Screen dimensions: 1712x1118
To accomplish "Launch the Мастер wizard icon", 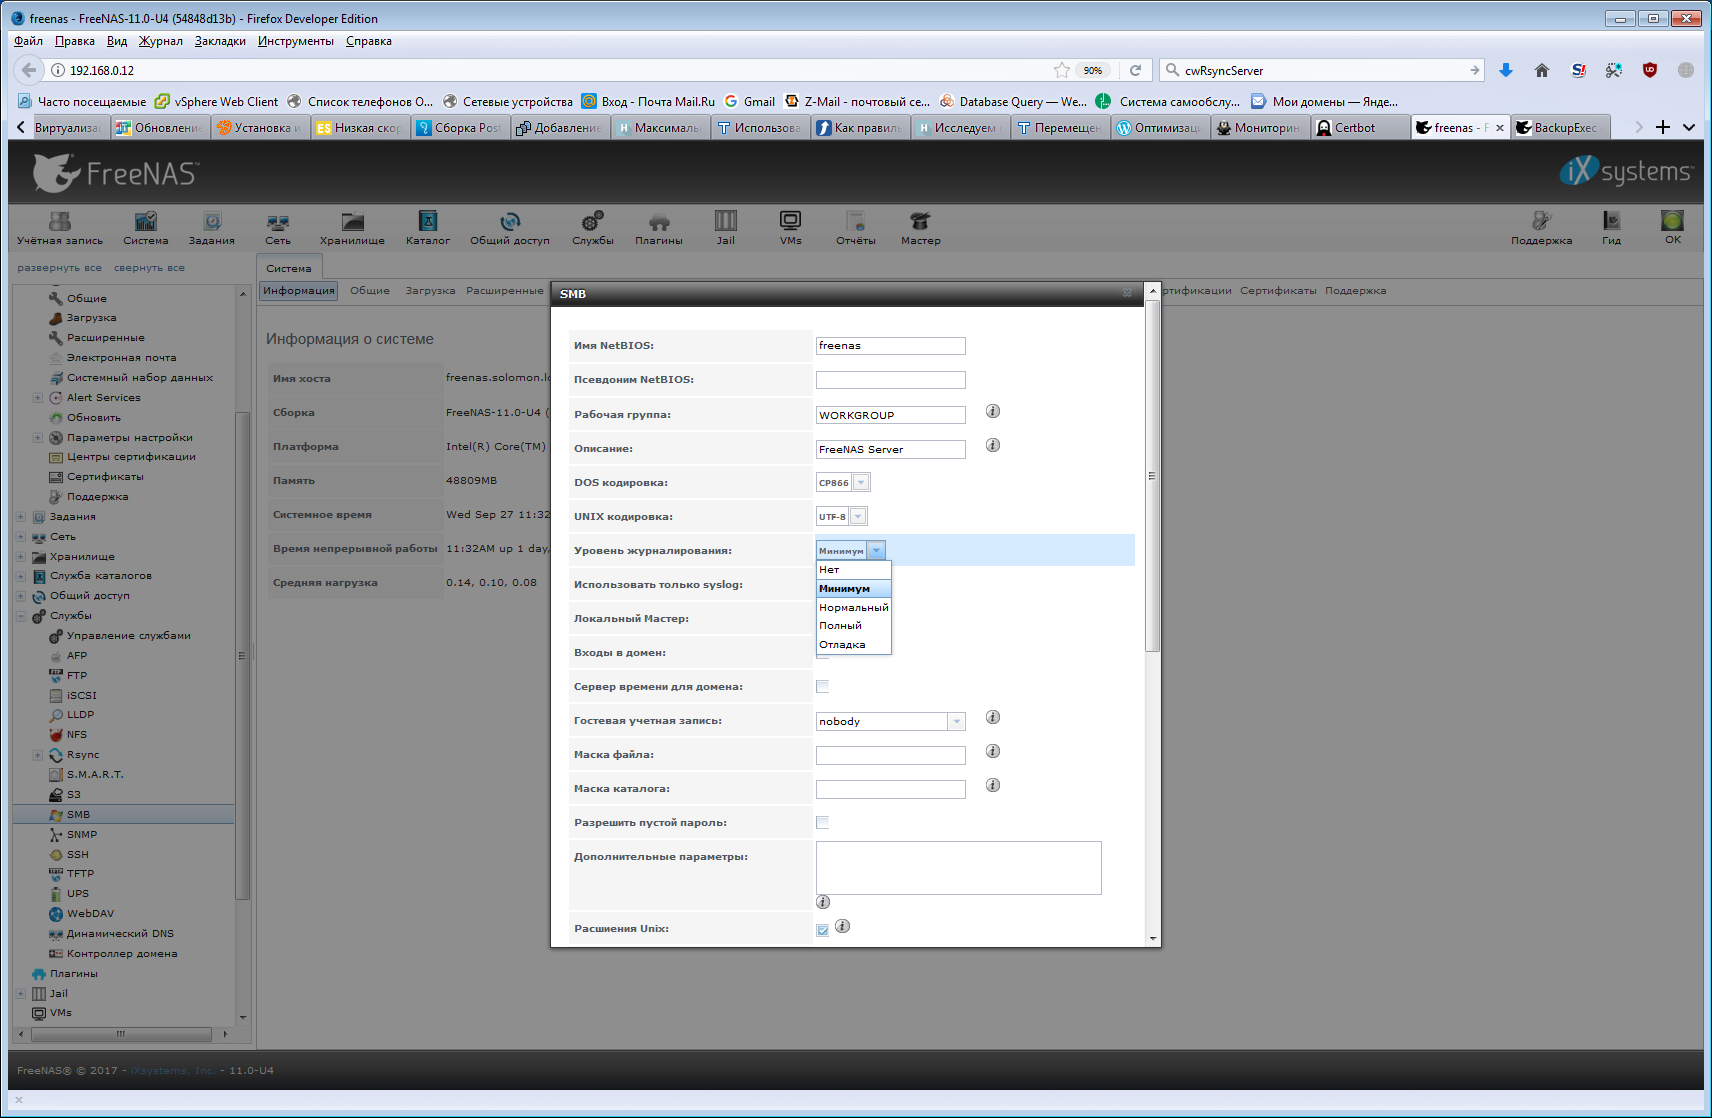I will pos(921,228).
